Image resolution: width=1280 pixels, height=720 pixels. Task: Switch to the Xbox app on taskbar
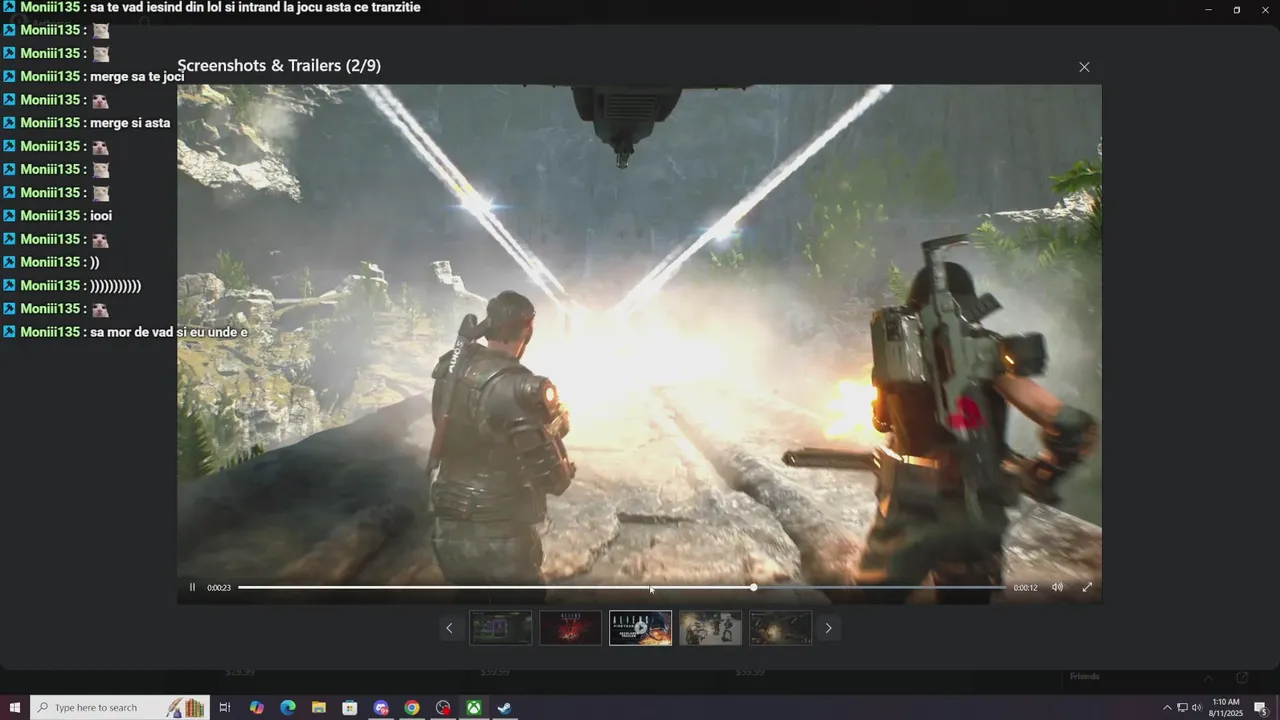coord(474,708)
